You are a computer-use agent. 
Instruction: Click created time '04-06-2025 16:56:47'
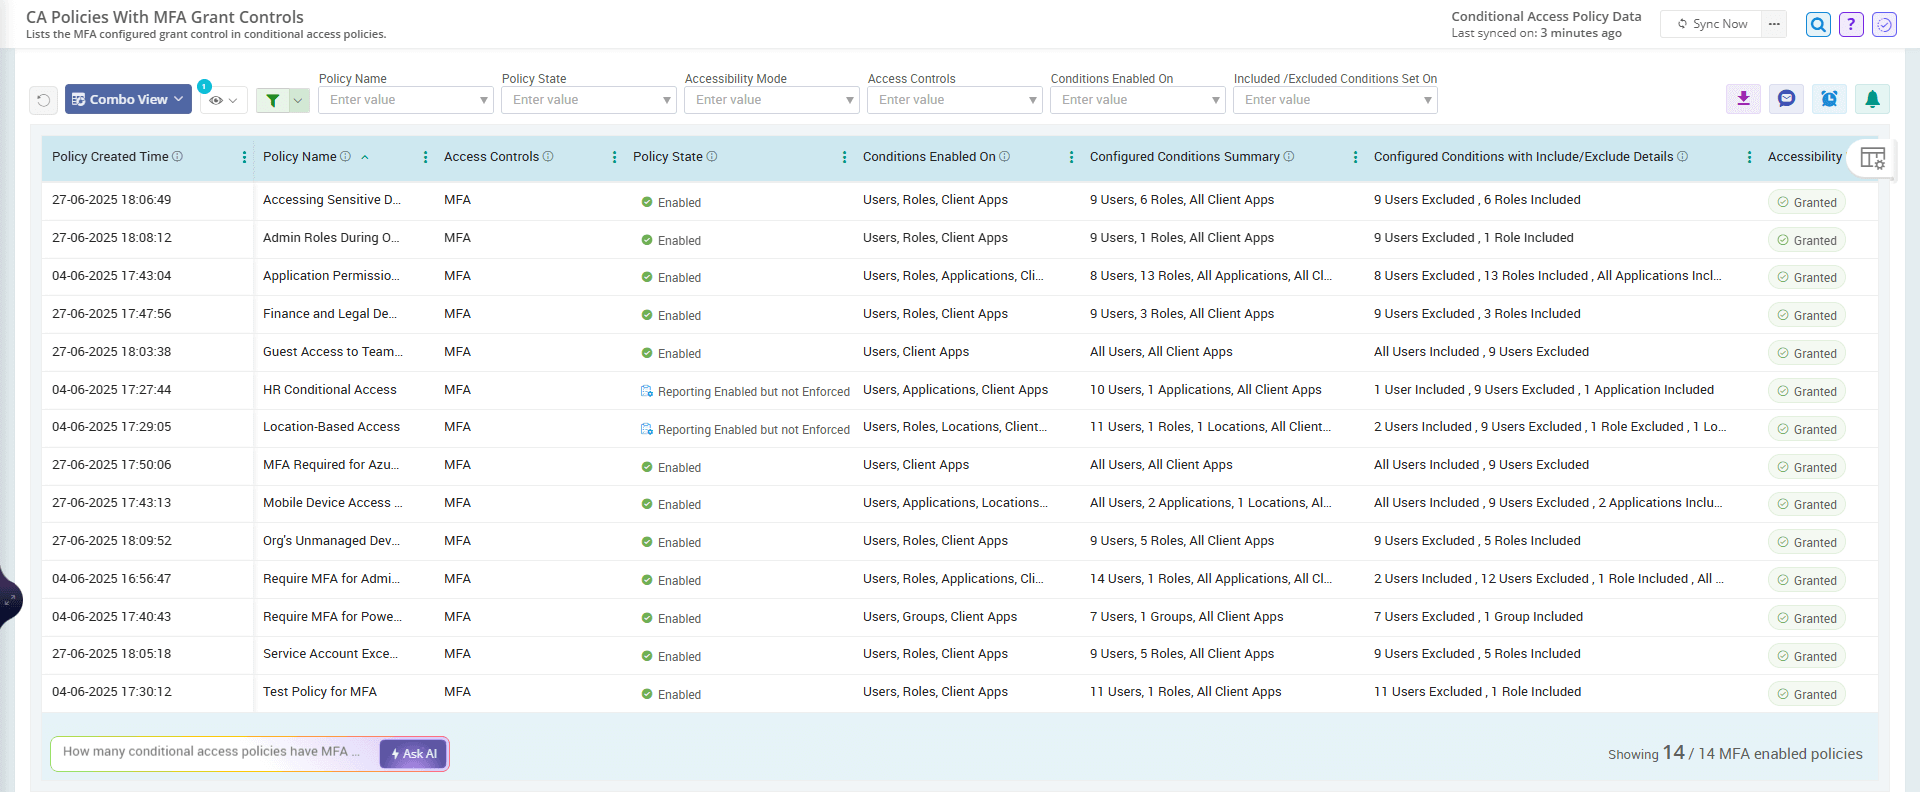111,579
